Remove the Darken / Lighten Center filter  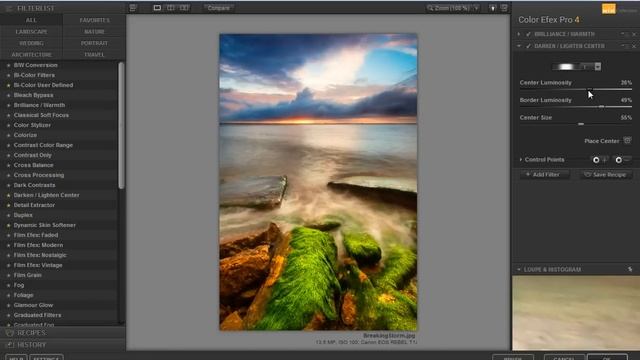coord(634,46)
